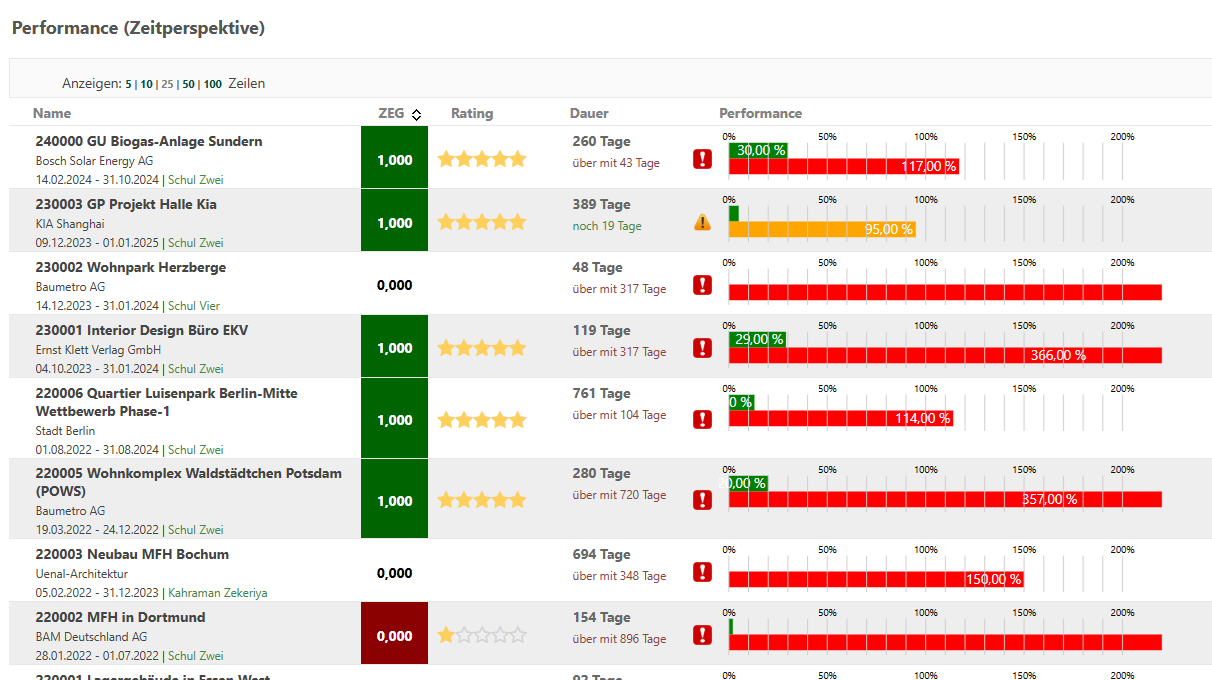This screenshot has width=1212, height=680.
Task: Show 100 rows per page
Action: (212, 84)
